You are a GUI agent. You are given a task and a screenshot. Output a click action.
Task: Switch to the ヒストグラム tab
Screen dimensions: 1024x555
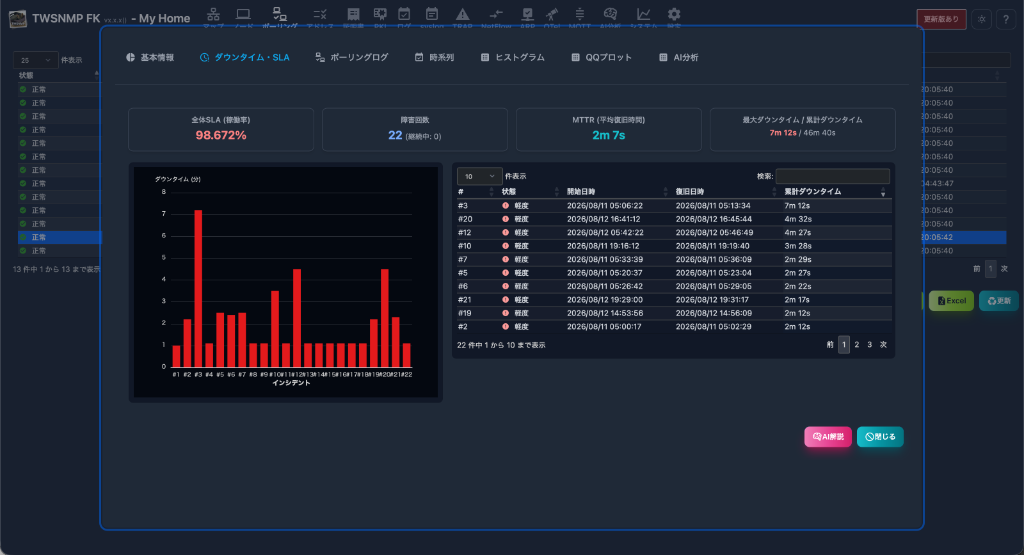click(x=513, y=57)
